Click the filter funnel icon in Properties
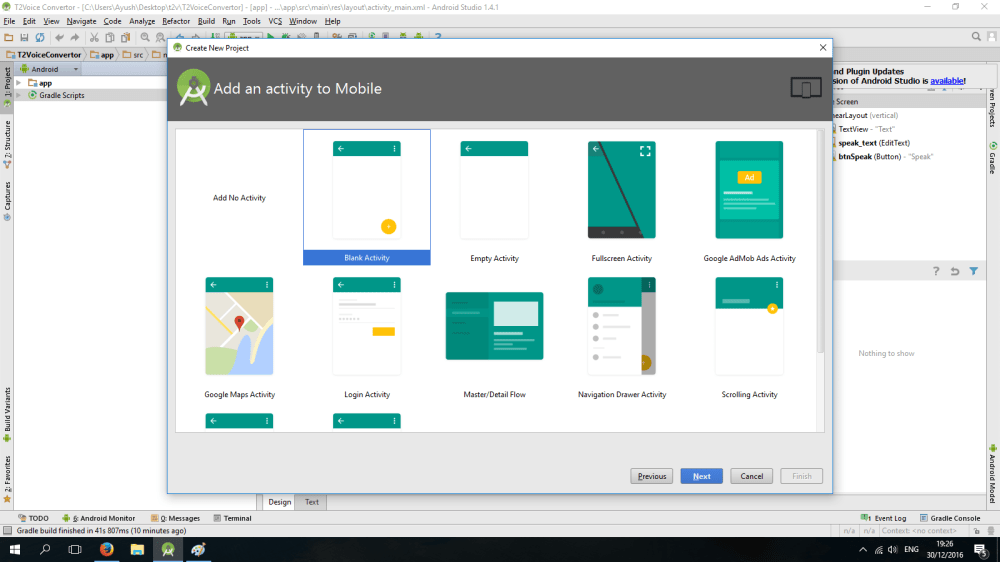Screen dimensions: 1000x562 pyautogui.click(x=973, y=271)
